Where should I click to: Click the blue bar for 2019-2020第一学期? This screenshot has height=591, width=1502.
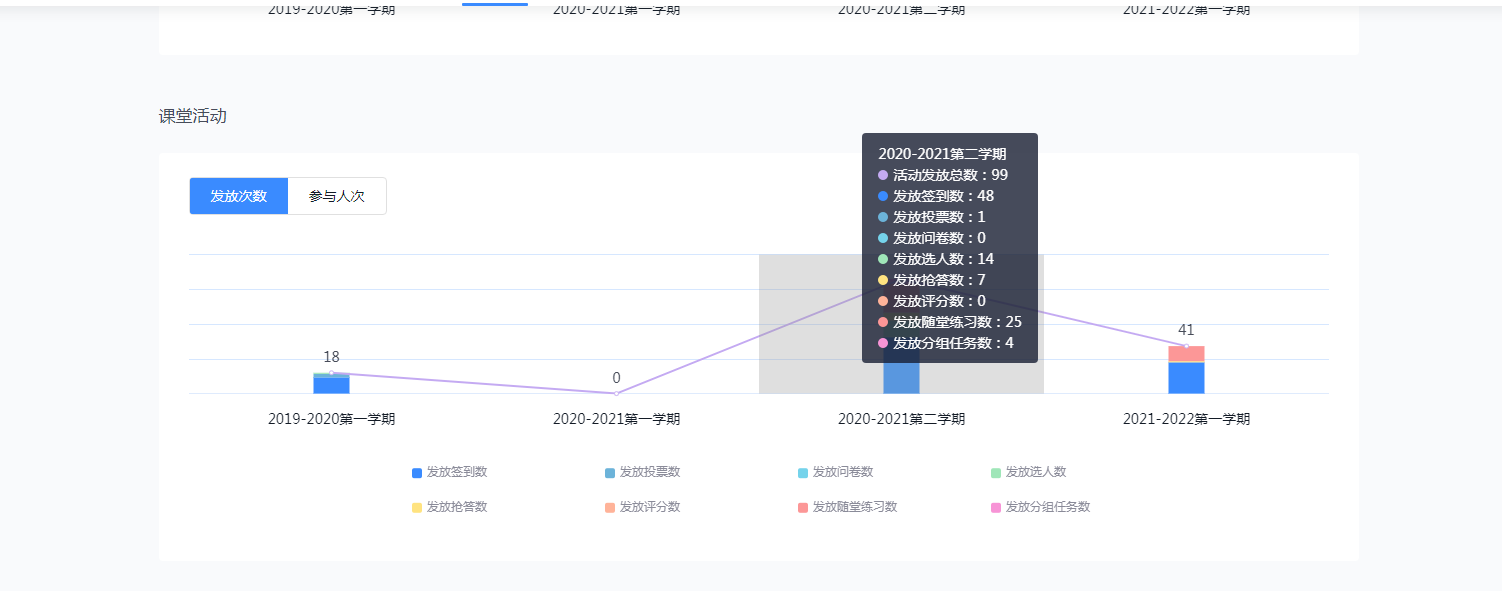(x=331, y=385)
